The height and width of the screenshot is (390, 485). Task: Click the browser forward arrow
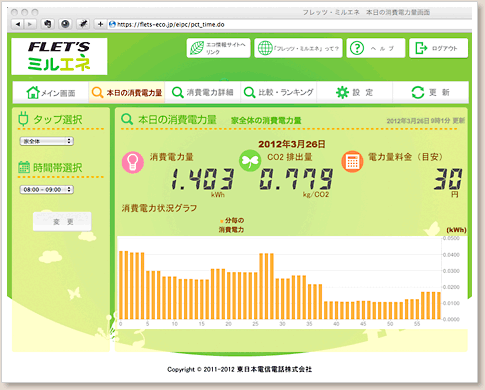tap(30, 24)
